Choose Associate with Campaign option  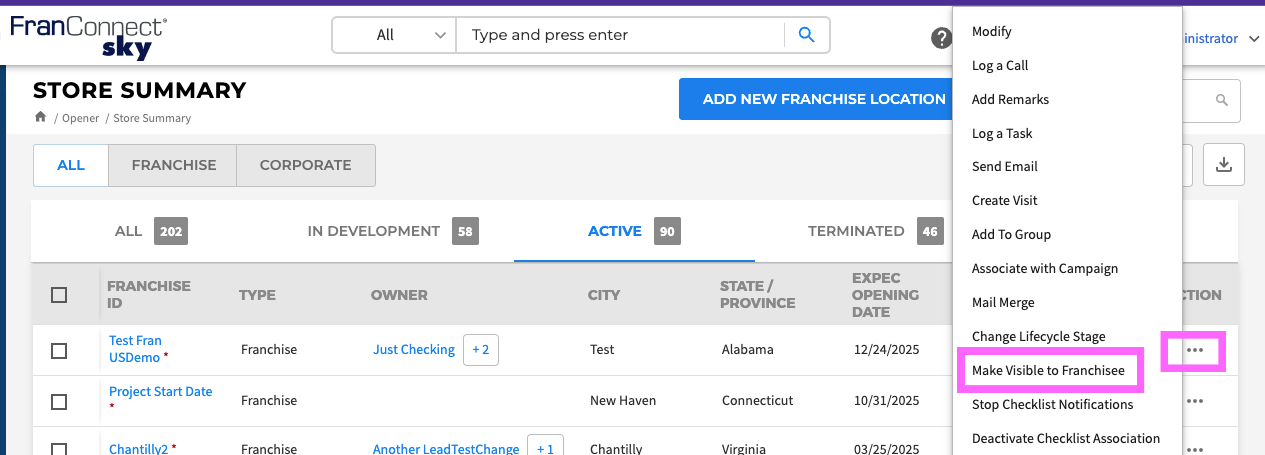pyautogui.click(x=1045, y=269)
